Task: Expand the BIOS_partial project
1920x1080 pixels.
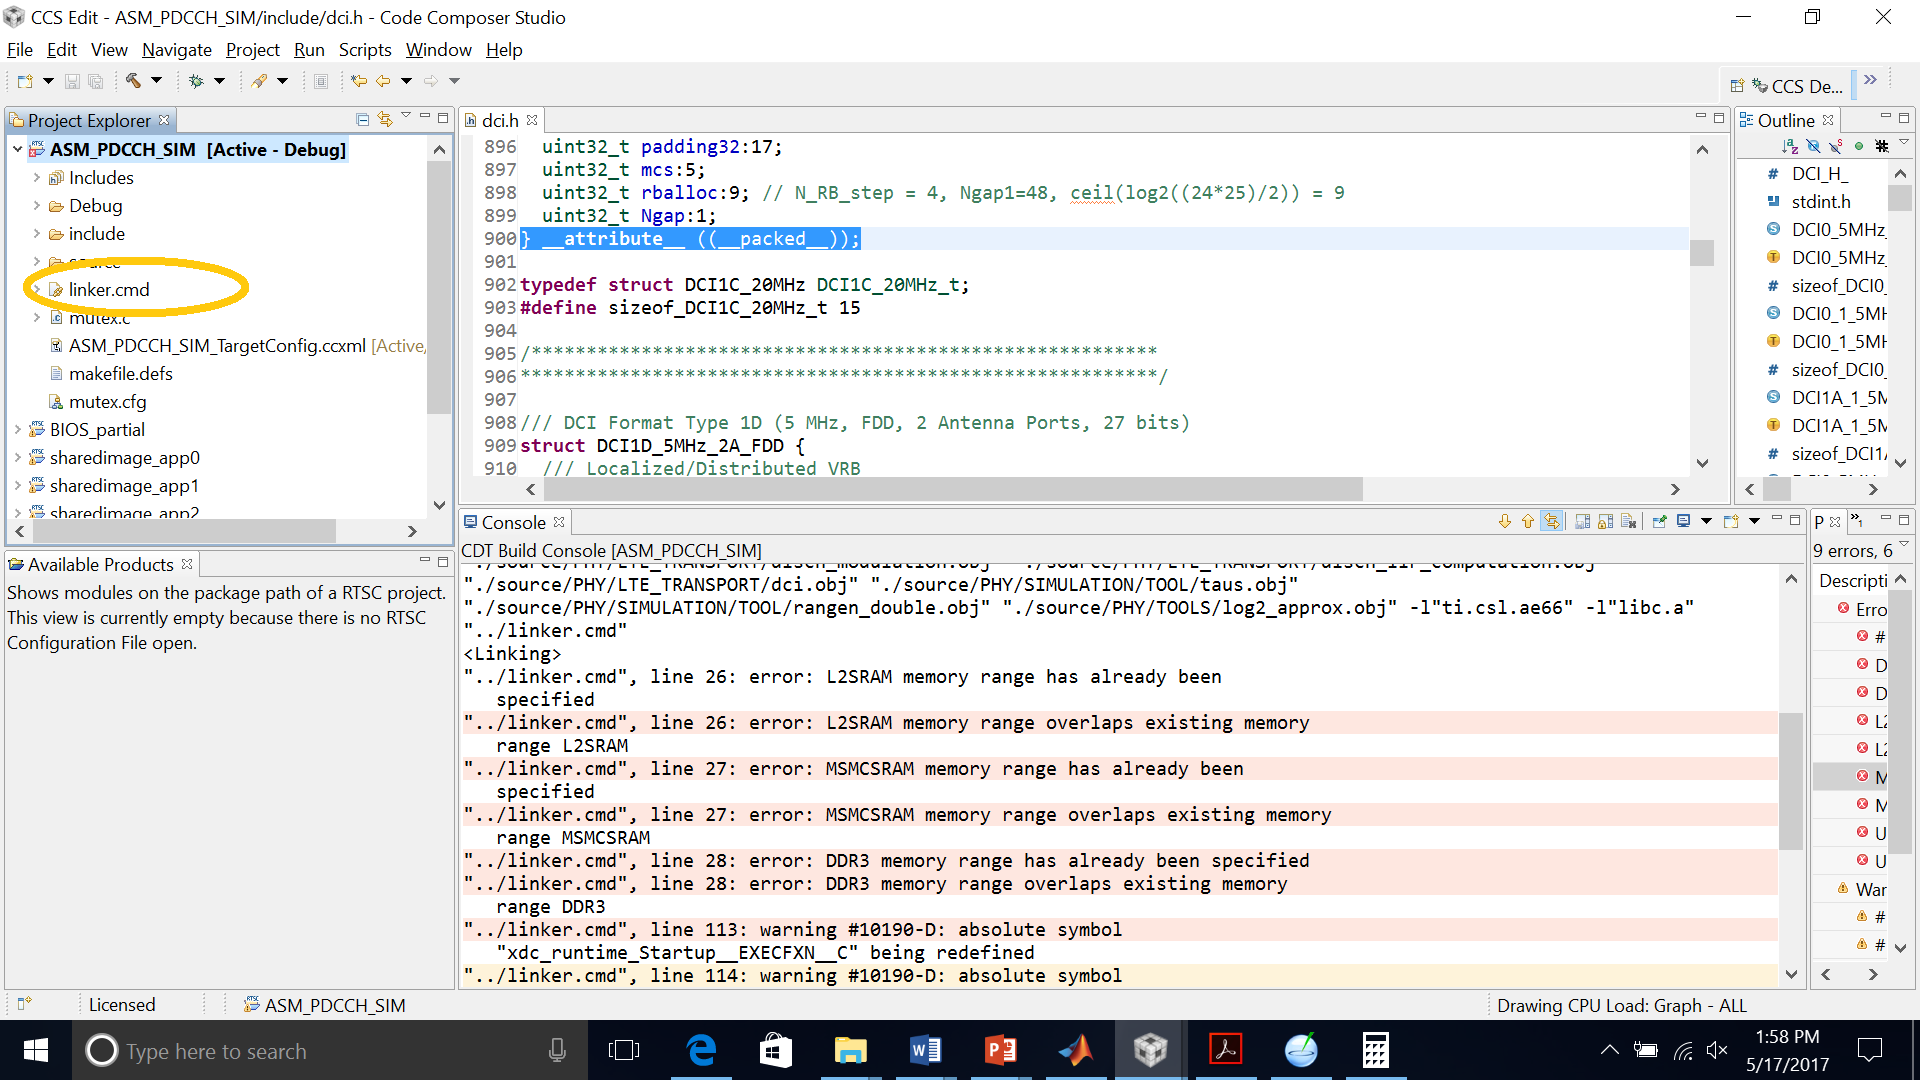Action: coord(18,429)
